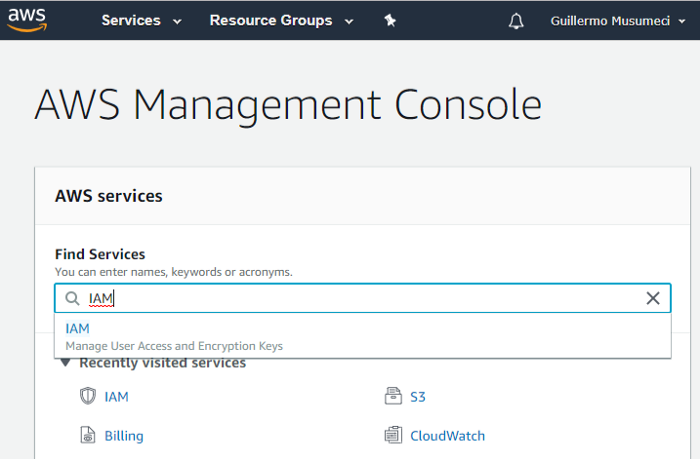Open Billing from recently visited services
The width and height of the screenshot is (700, 459).
124,436
